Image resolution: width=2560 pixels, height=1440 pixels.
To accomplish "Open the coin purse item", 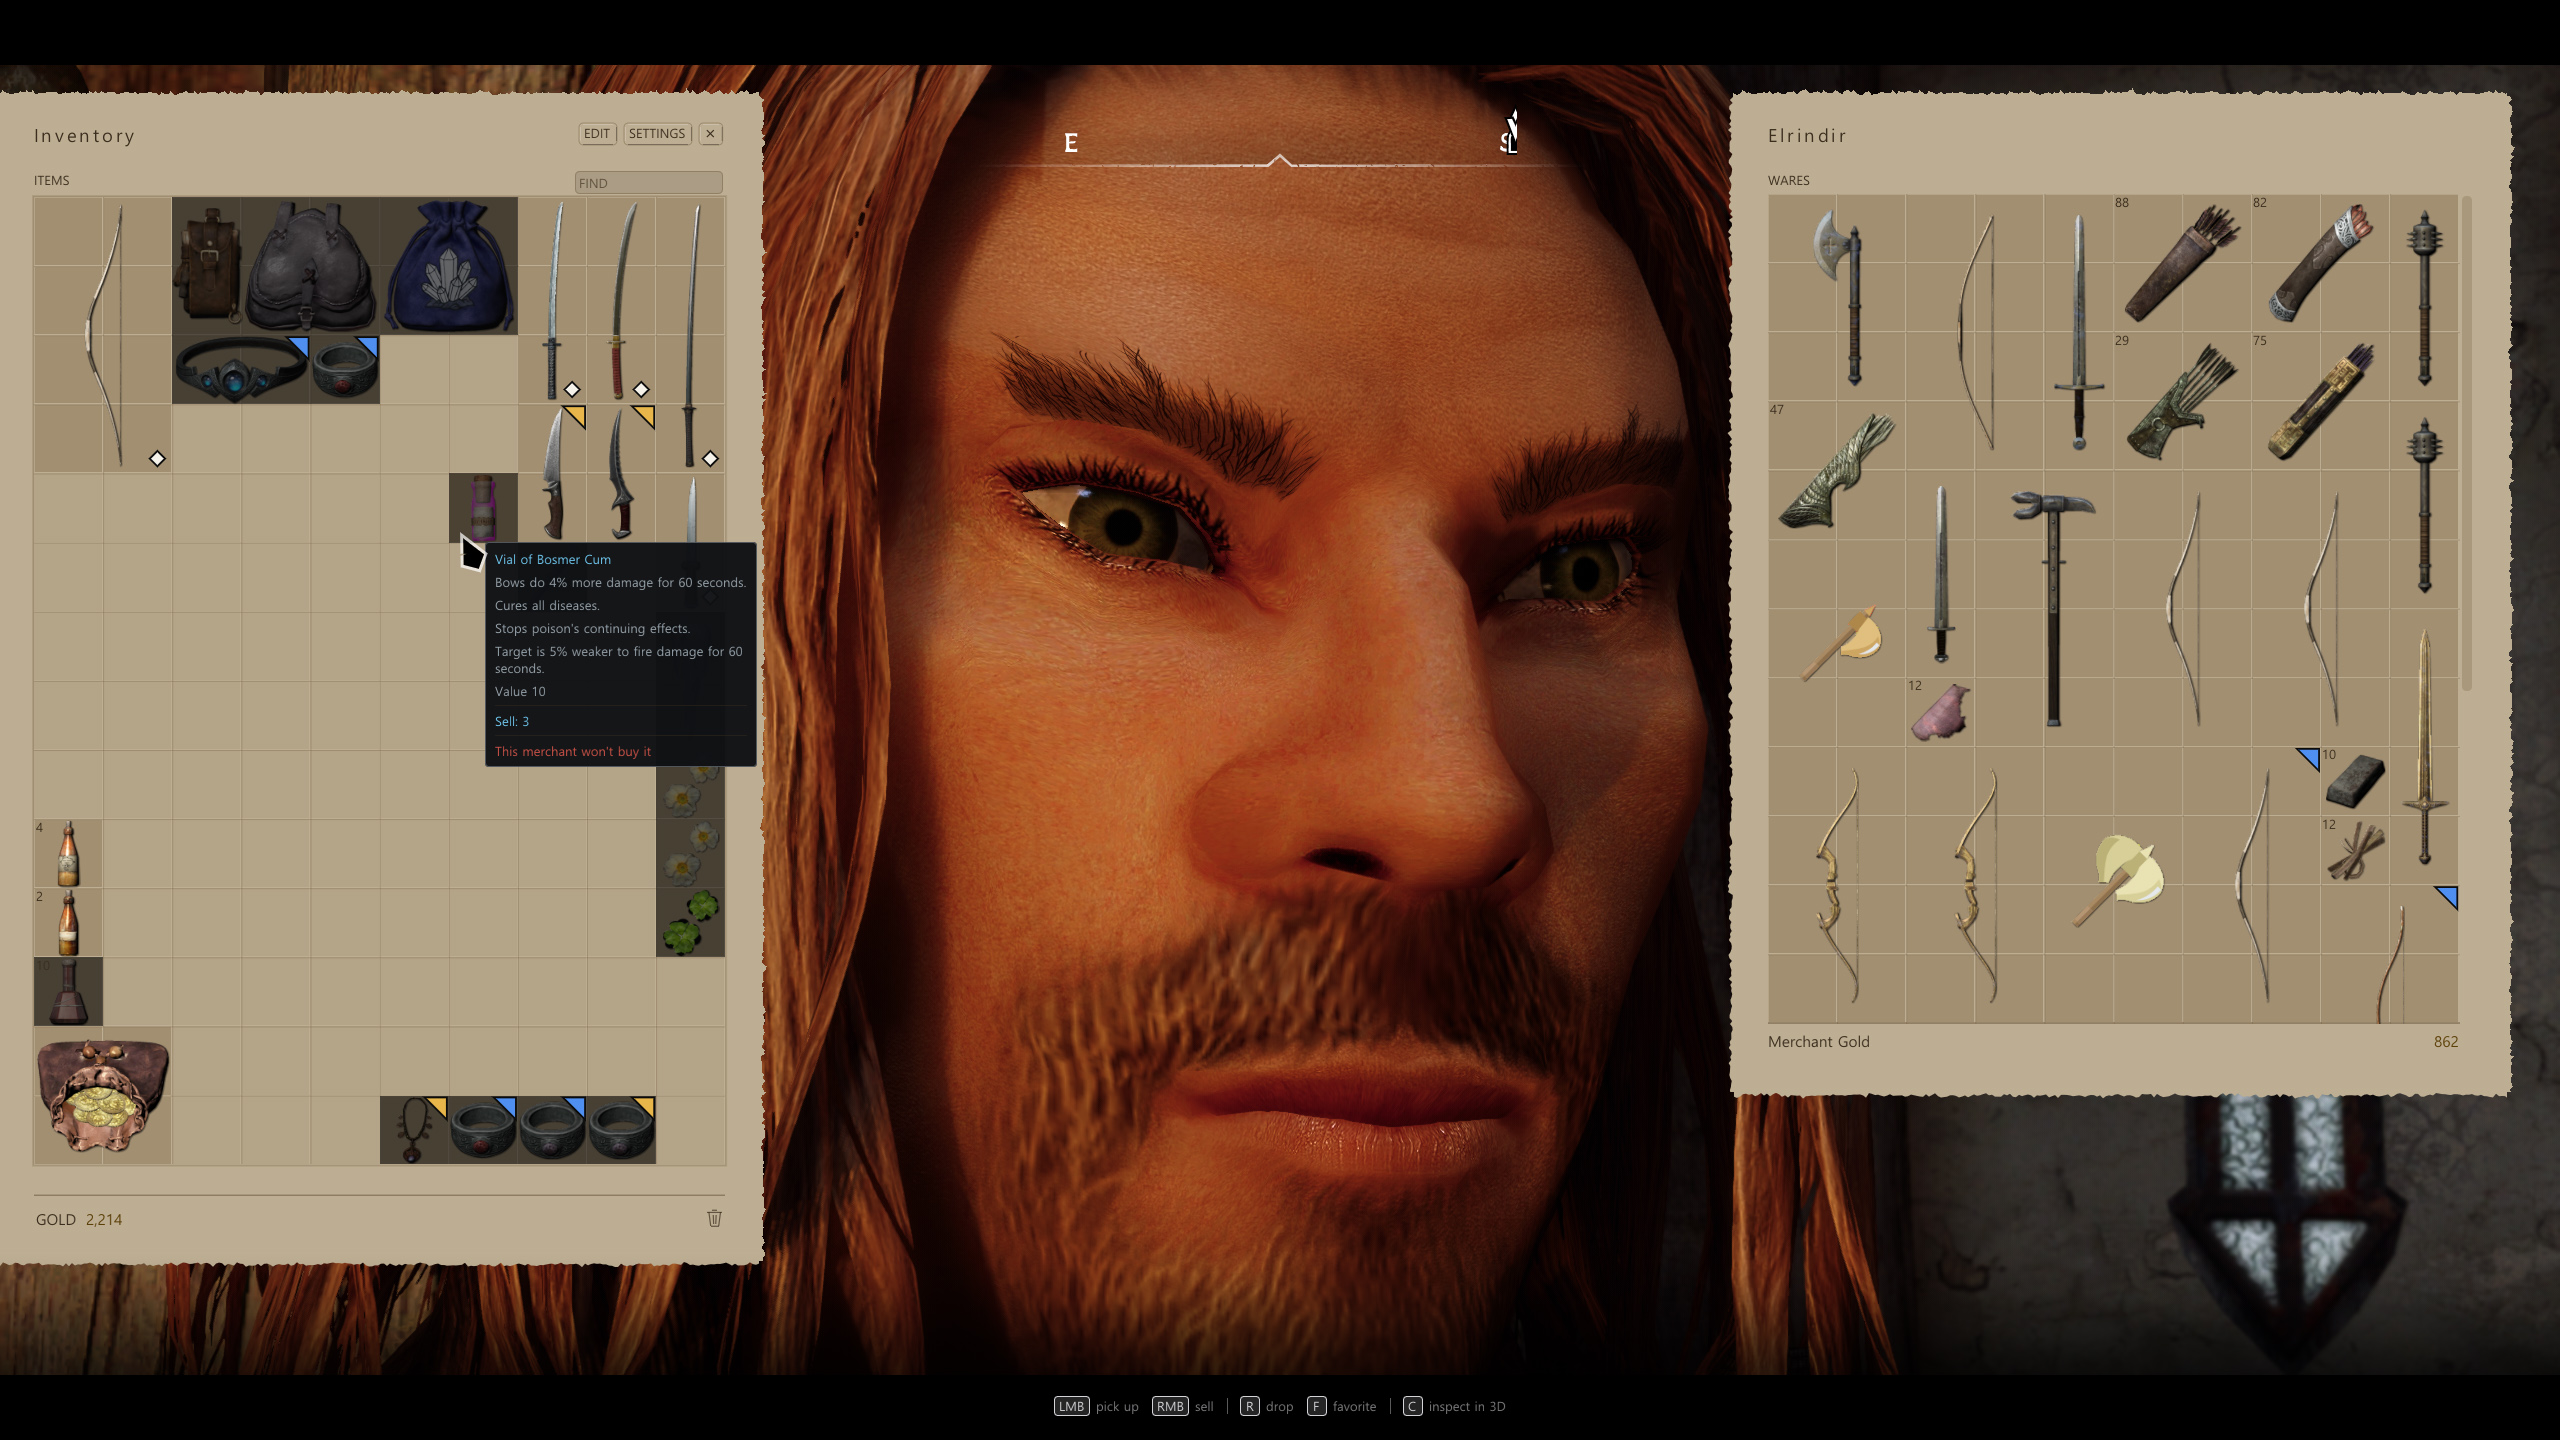I will click(x=103, y=1096).
